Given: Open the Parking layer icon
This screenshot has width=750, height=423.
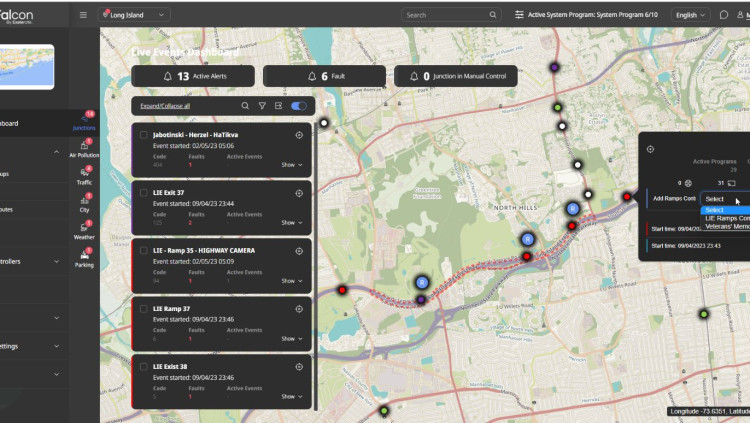Looking at the screenshot, I should point(84,259).
